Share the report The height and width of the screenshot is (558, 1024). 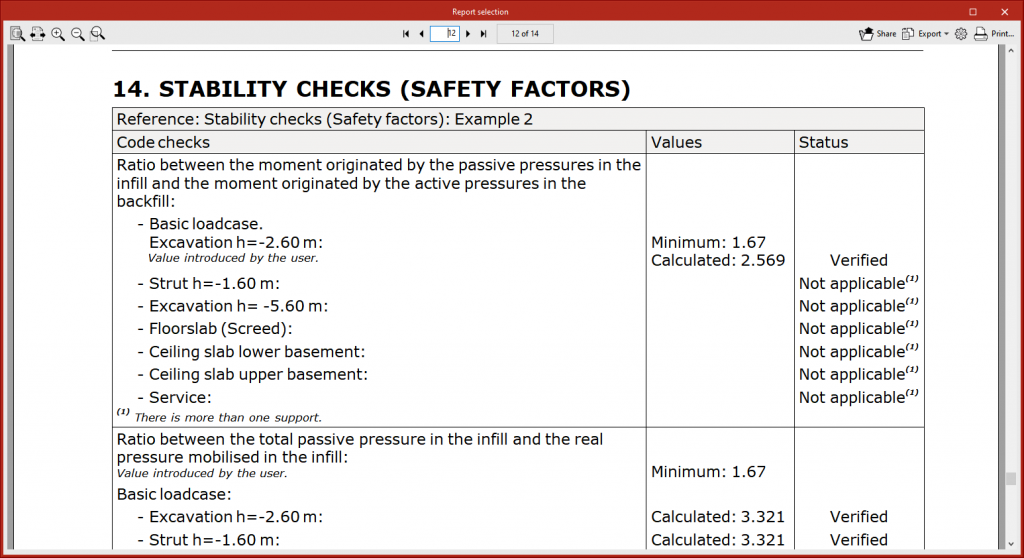coord(877,34)
